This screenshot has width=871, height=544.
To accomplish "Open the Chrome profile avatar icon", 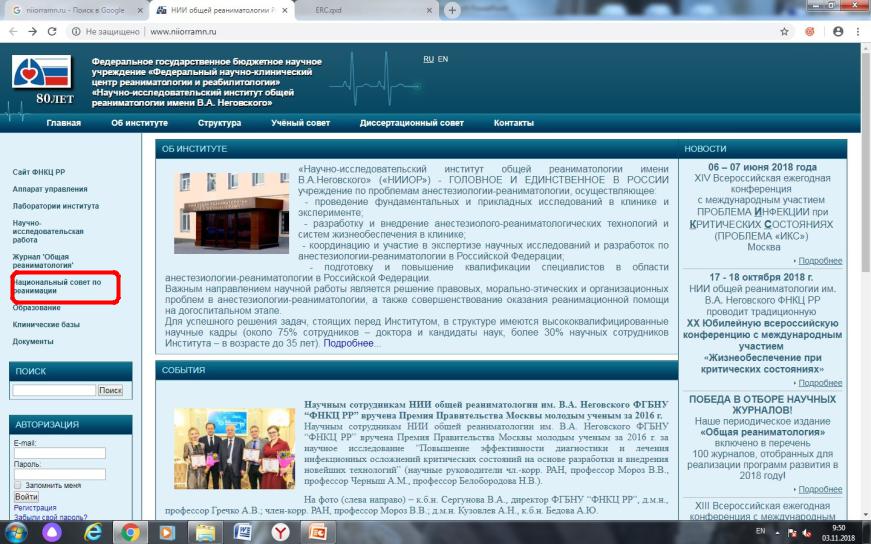I will click(838, 32).
